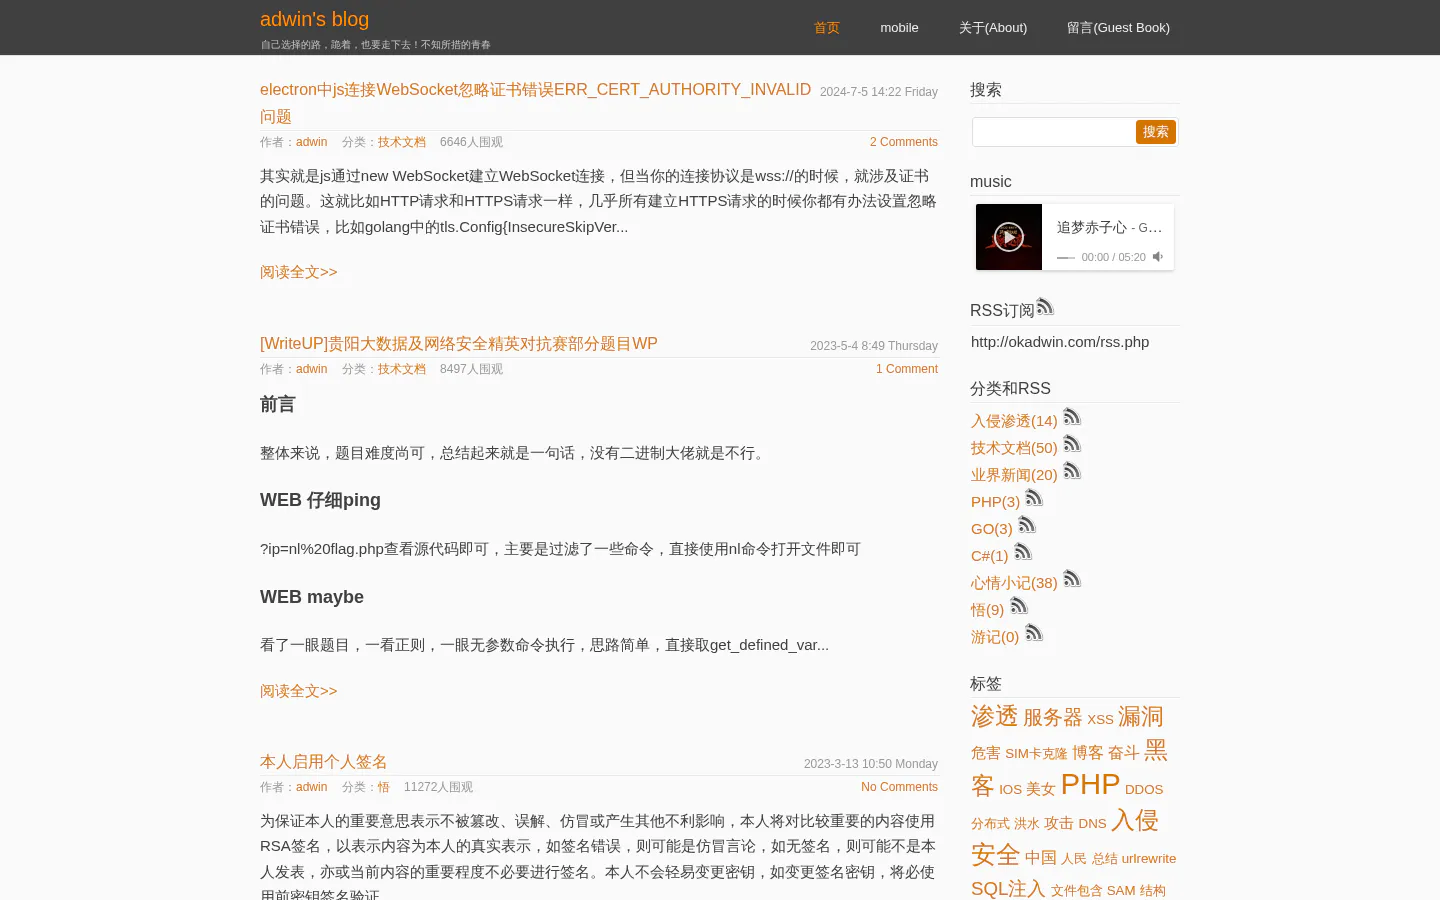The image size is (1440, 900).
Task: Open the 心情小记(38) category
Action: pyautogui.click(x=1014, y=583)
